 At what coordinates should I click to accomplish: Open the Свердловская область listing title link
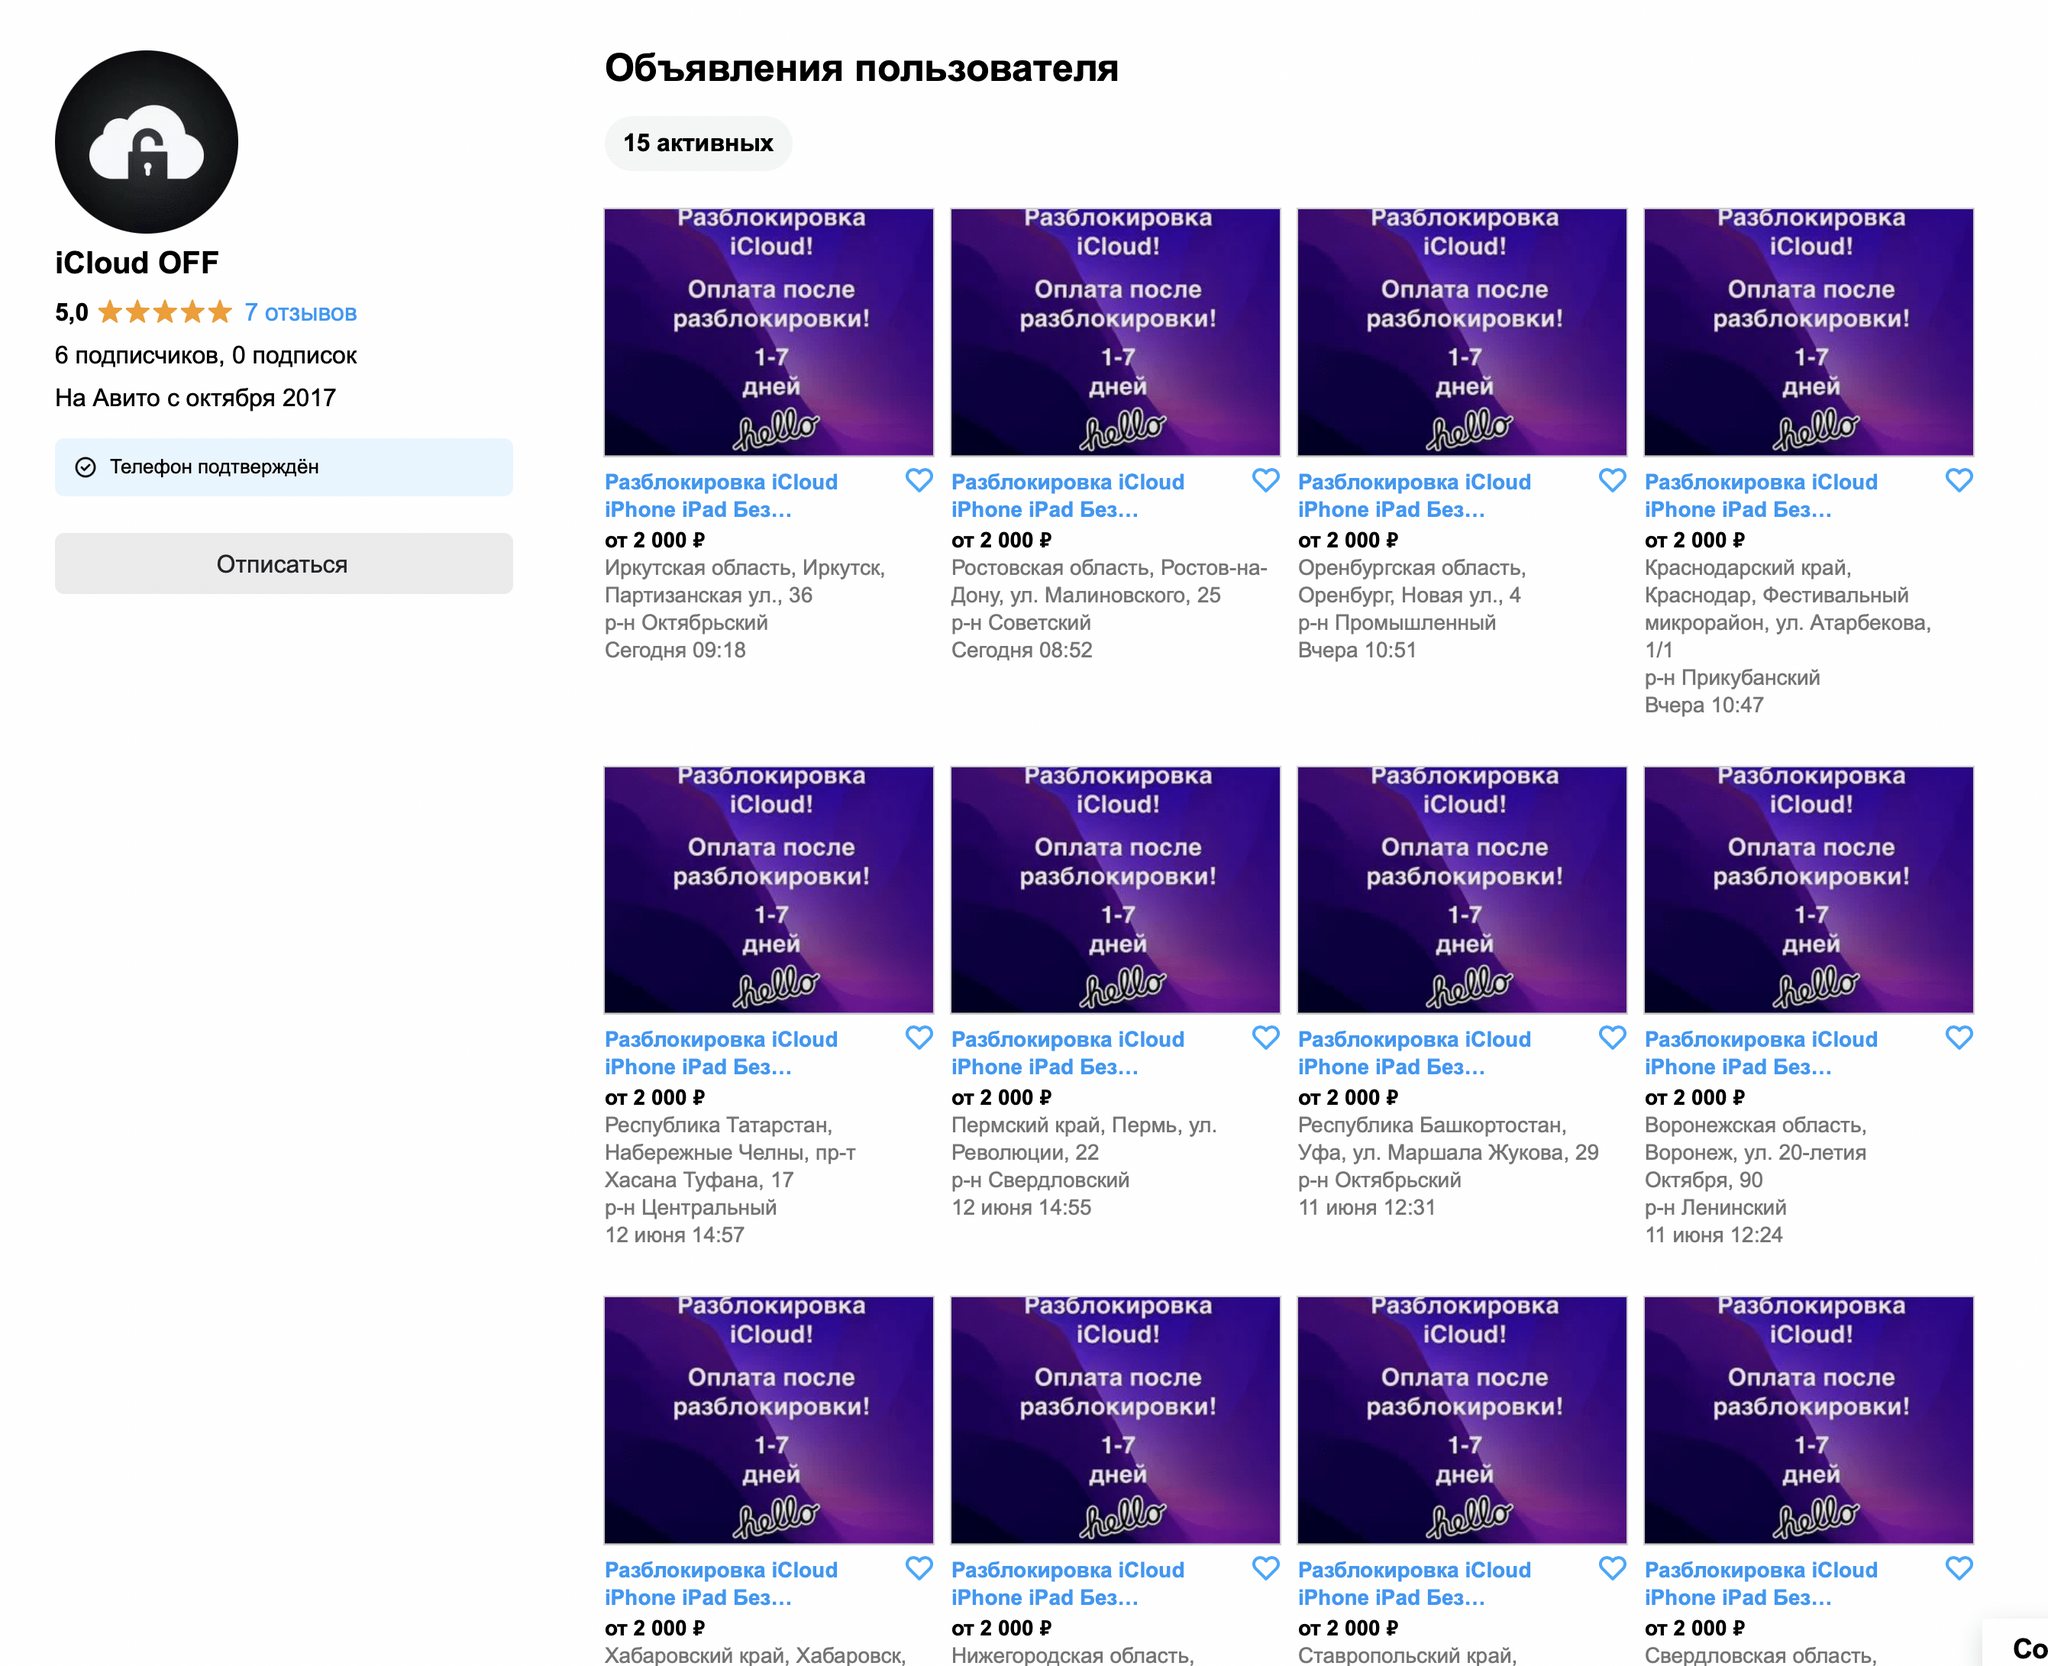[1761, 1584]
